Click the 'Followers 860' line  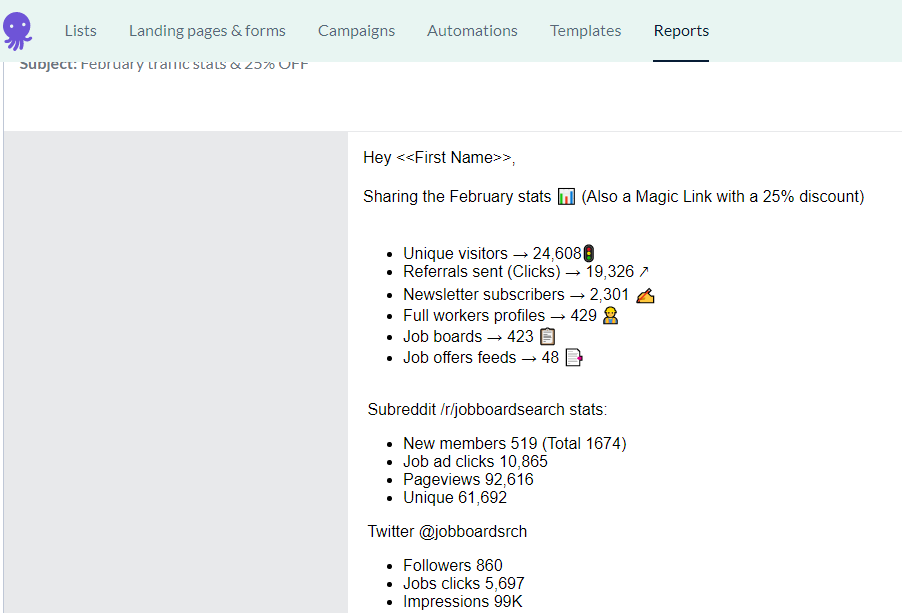coord(453,565)
